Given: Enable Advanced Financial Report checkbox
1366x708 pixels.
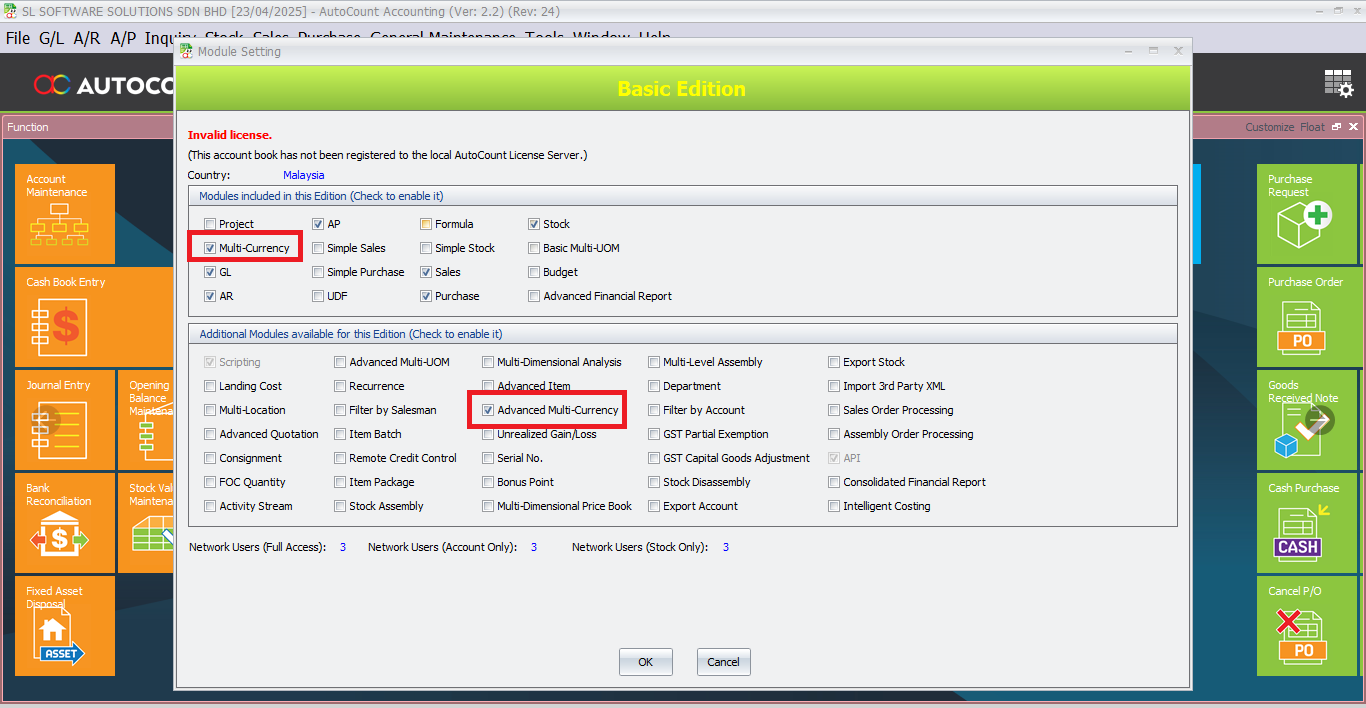Looking at the screenshot, I should [534, 296].
